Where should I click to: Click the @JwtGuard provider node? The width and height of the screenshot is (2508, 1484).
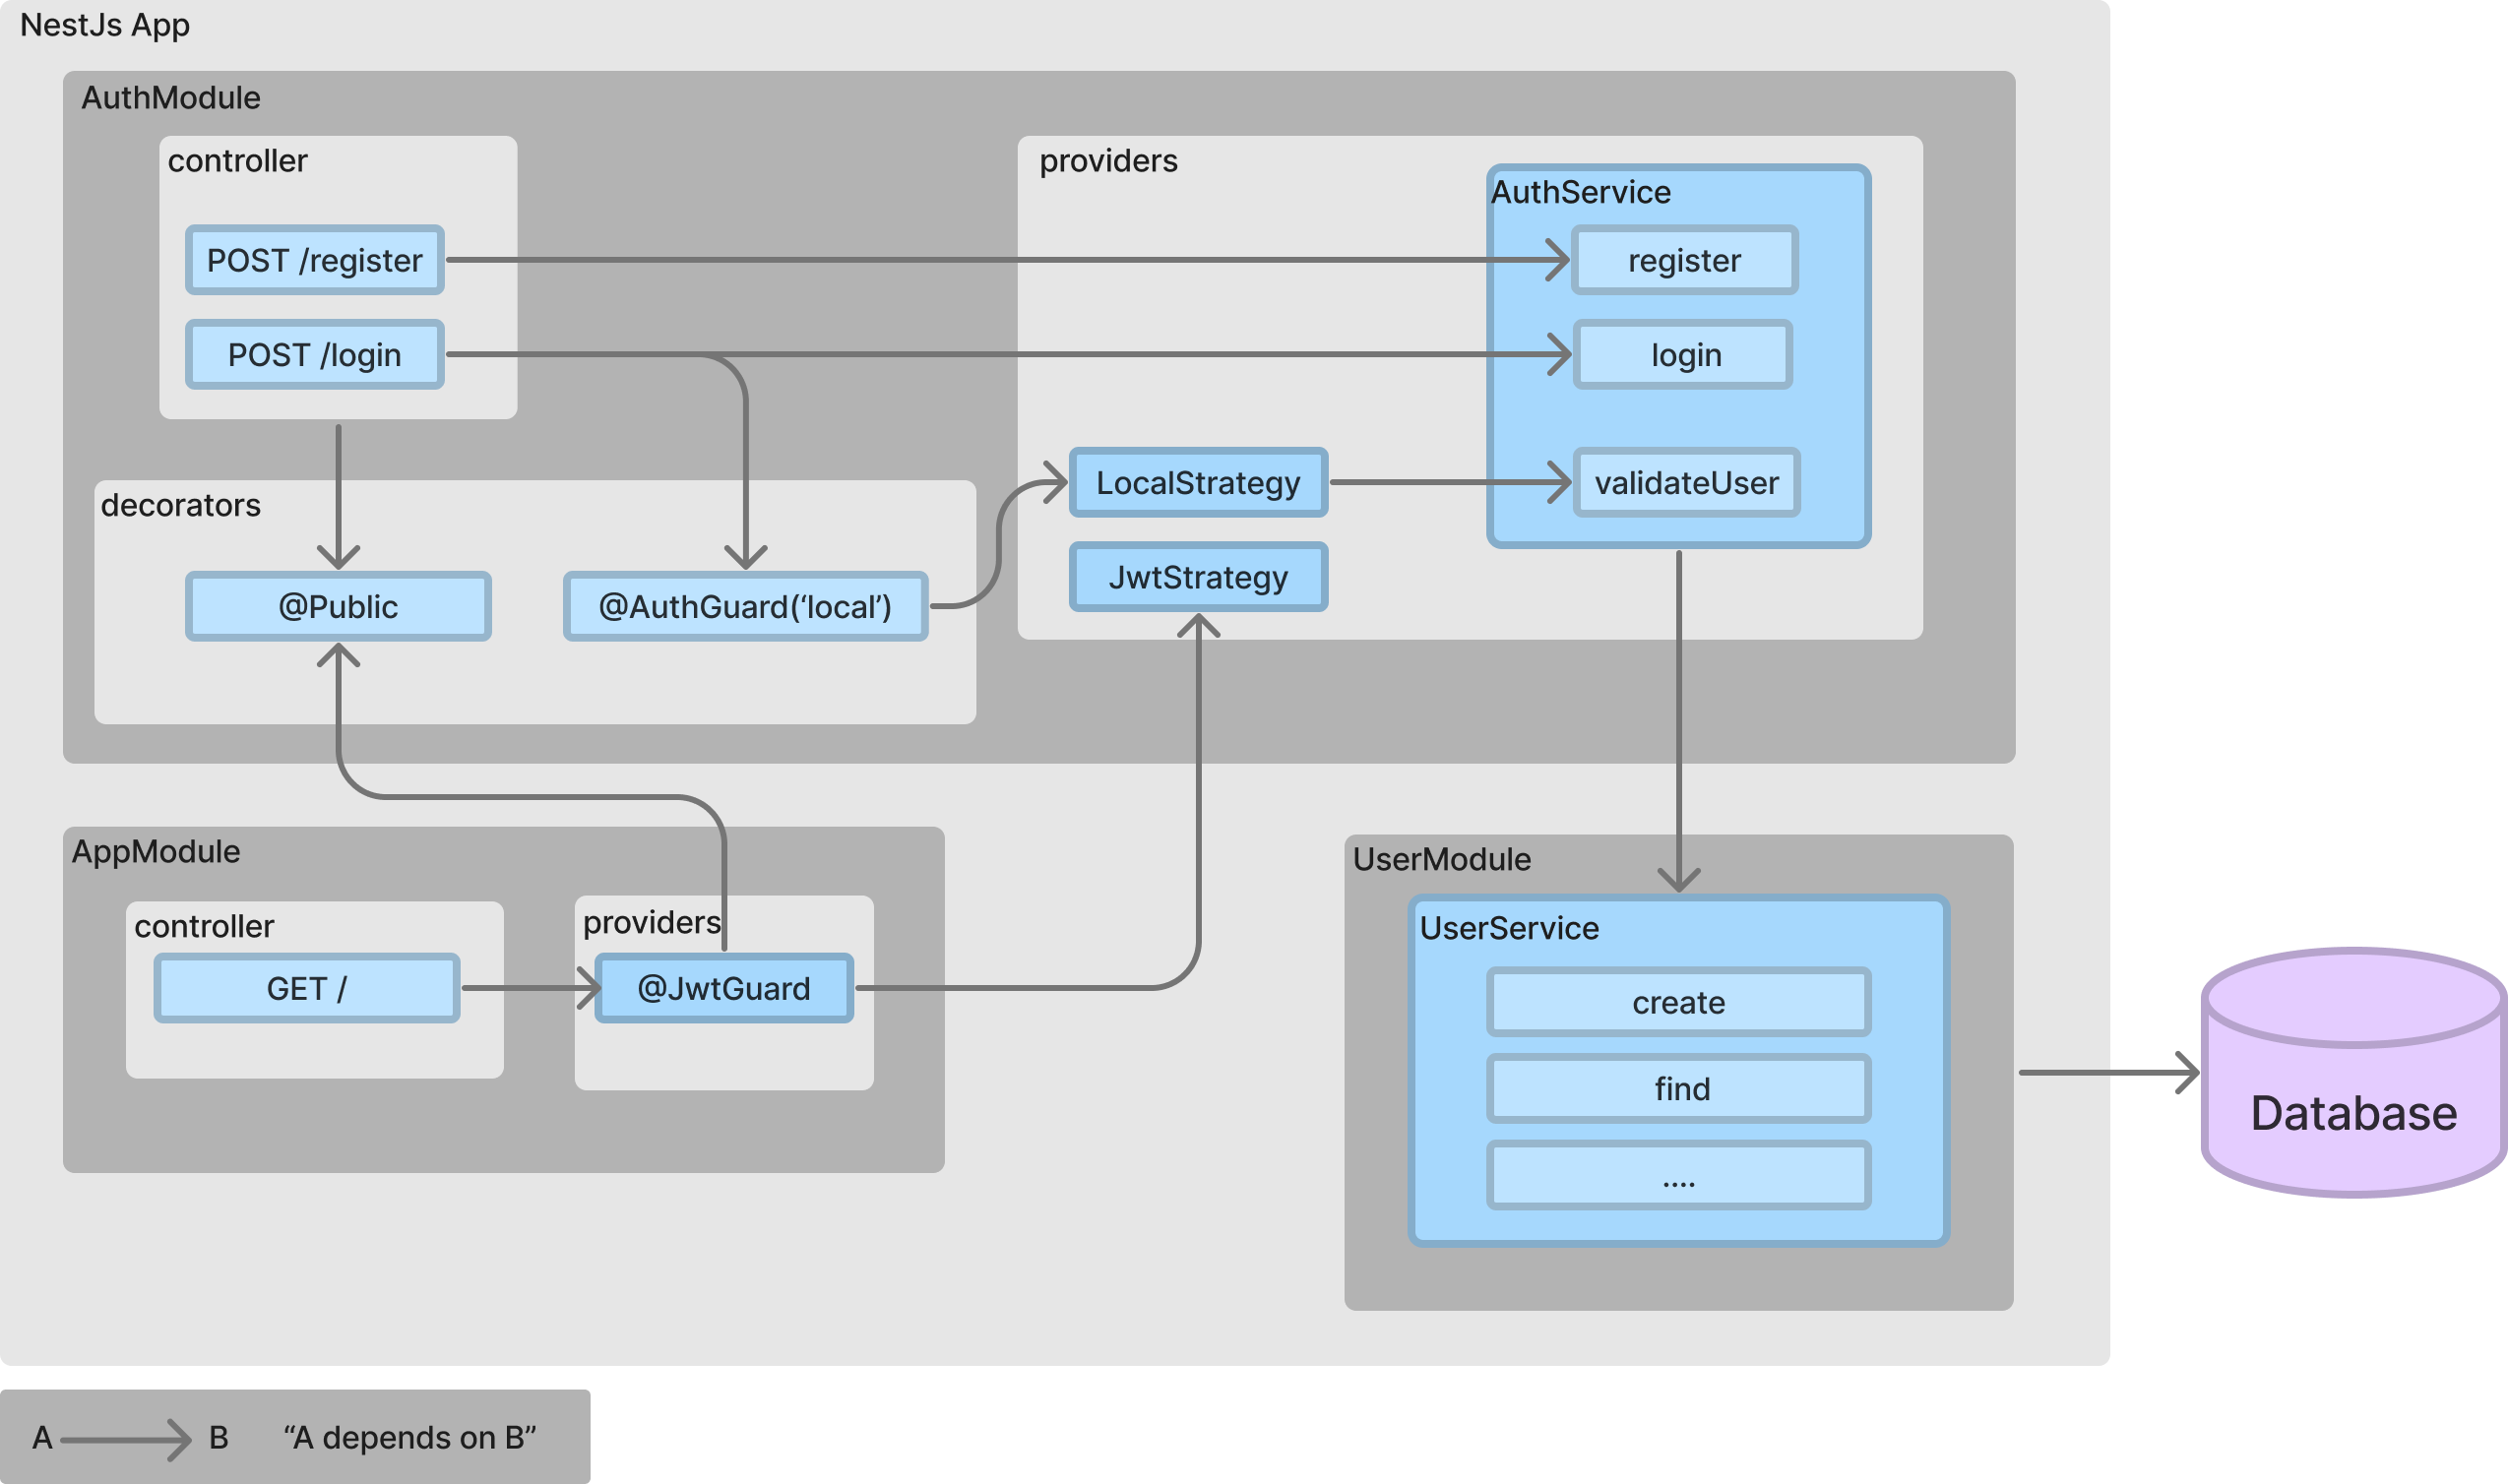coord(724,988)
